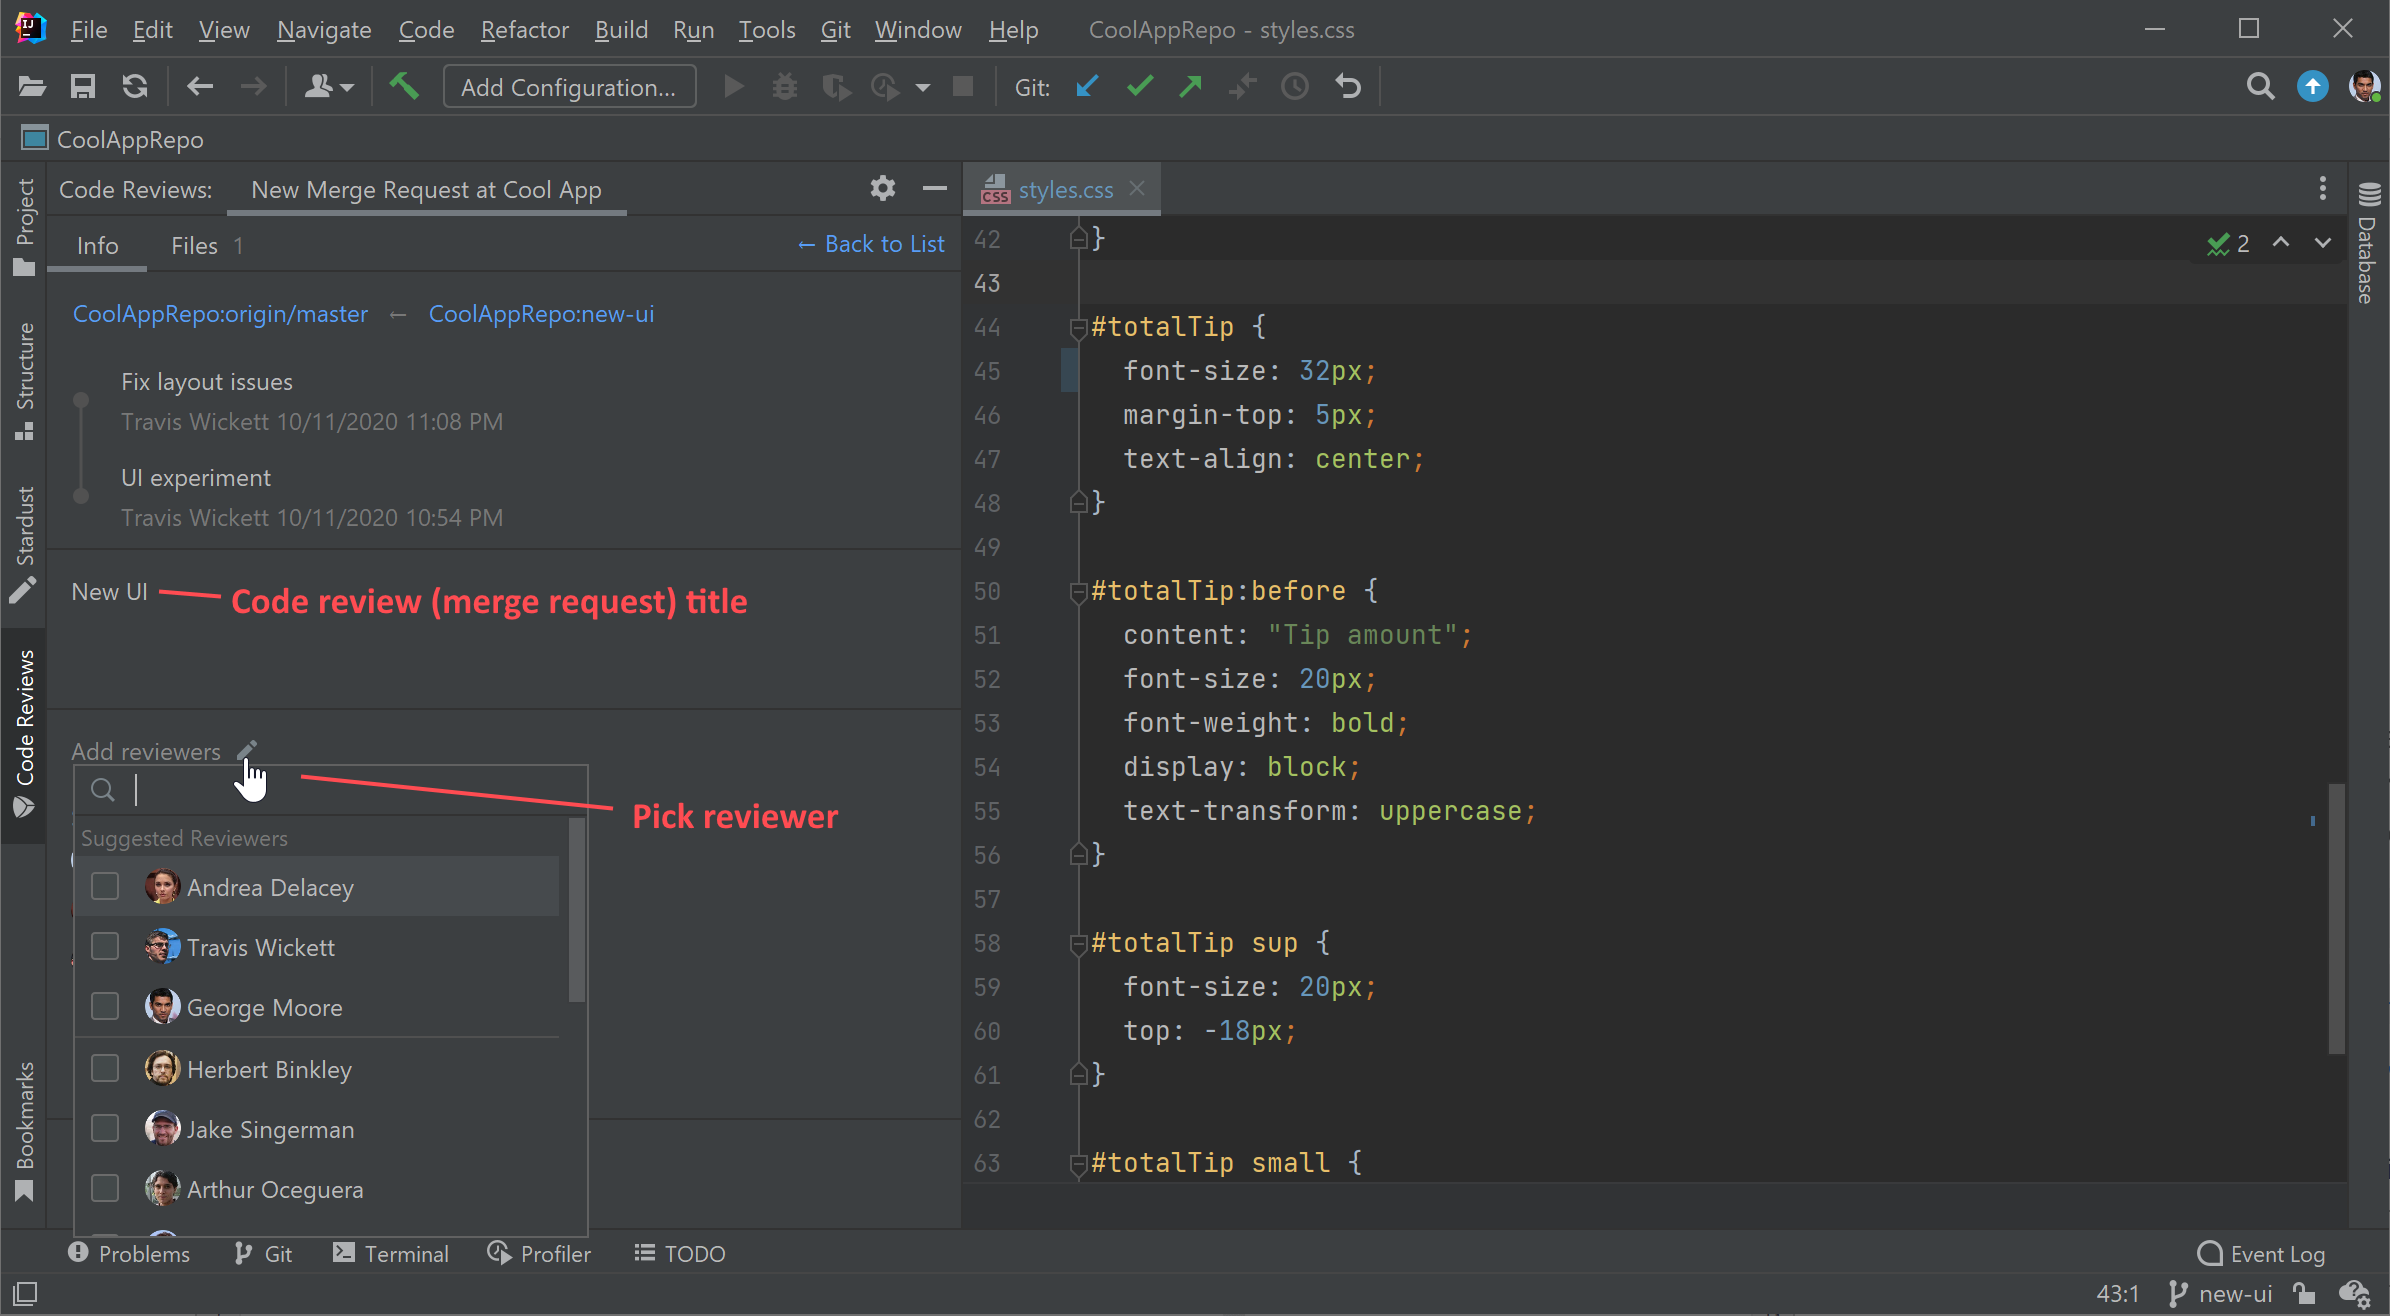Click Search Everywhere magnifier icon
The image size is (2390, 1316).
pyautogui.click(x=2260, y=87)
